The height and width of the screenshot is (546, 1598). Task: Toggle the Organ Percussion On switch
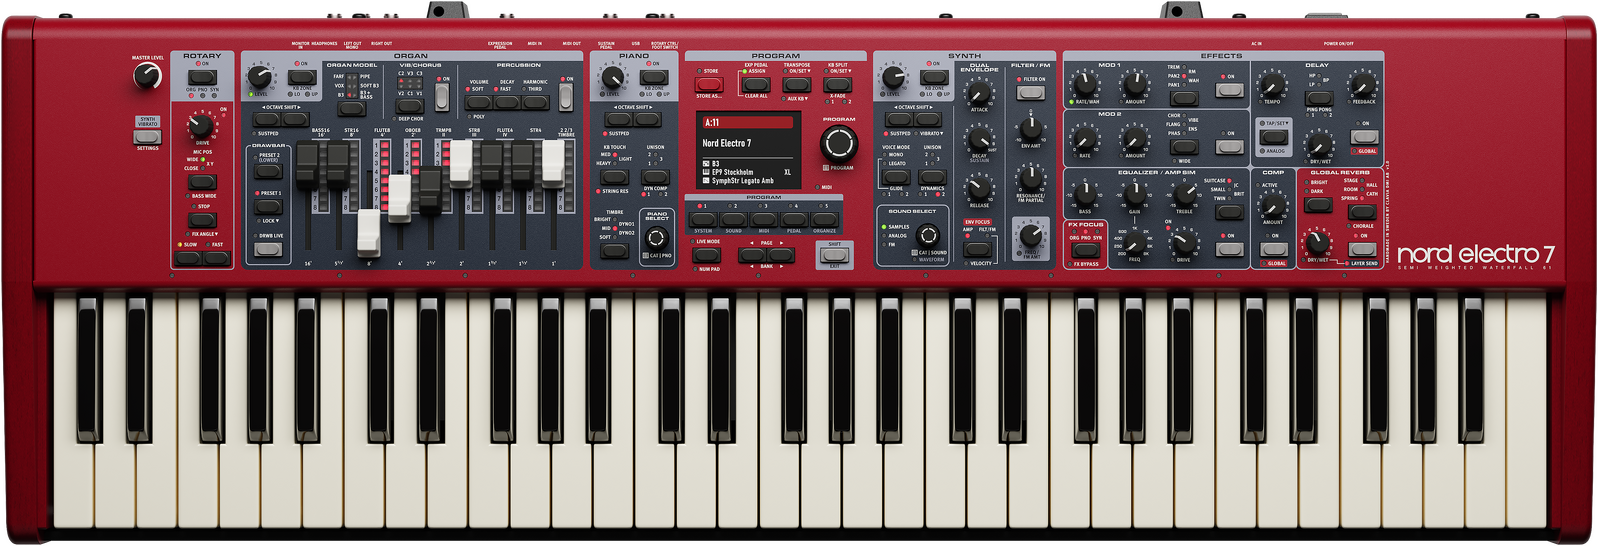pos(566,97)
